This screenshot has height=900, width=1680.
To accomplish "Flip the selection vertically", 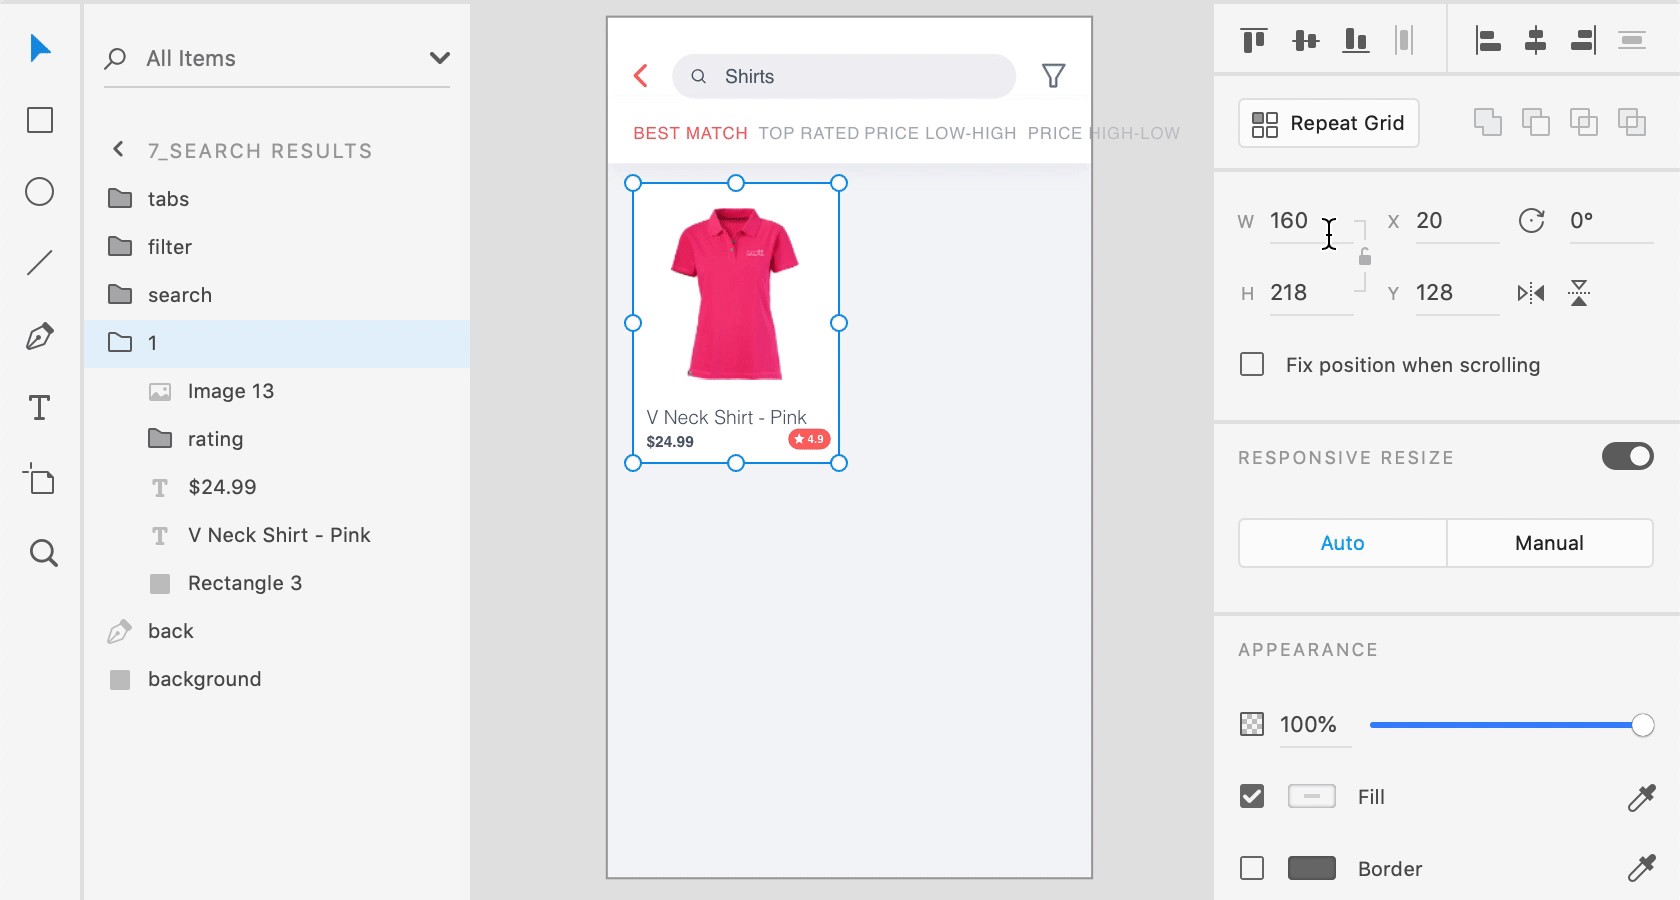I will coord(1579,293).
